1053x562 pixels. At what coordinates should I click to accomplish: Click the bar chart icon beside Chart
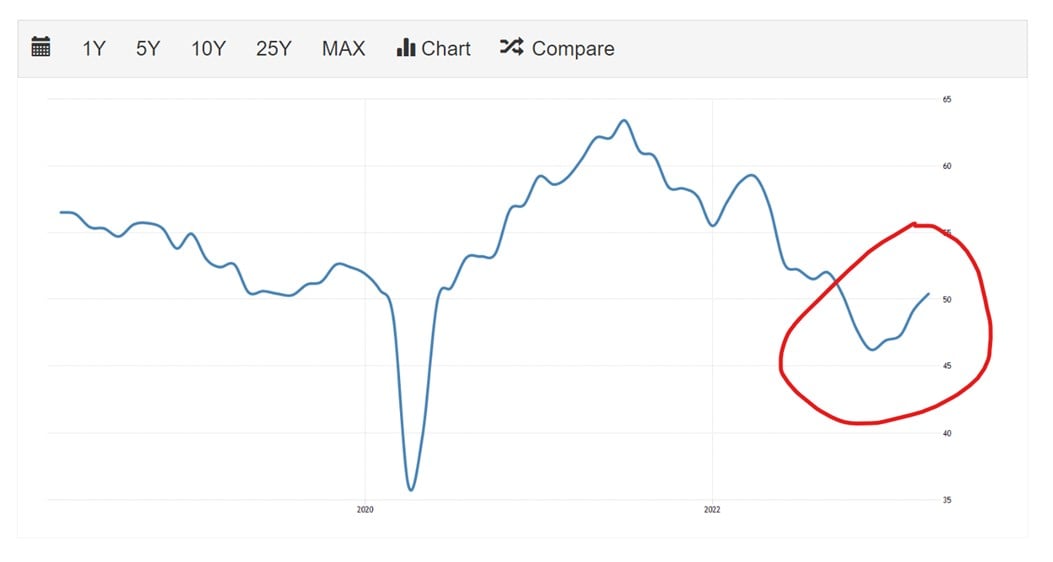[x=406, y=47]
